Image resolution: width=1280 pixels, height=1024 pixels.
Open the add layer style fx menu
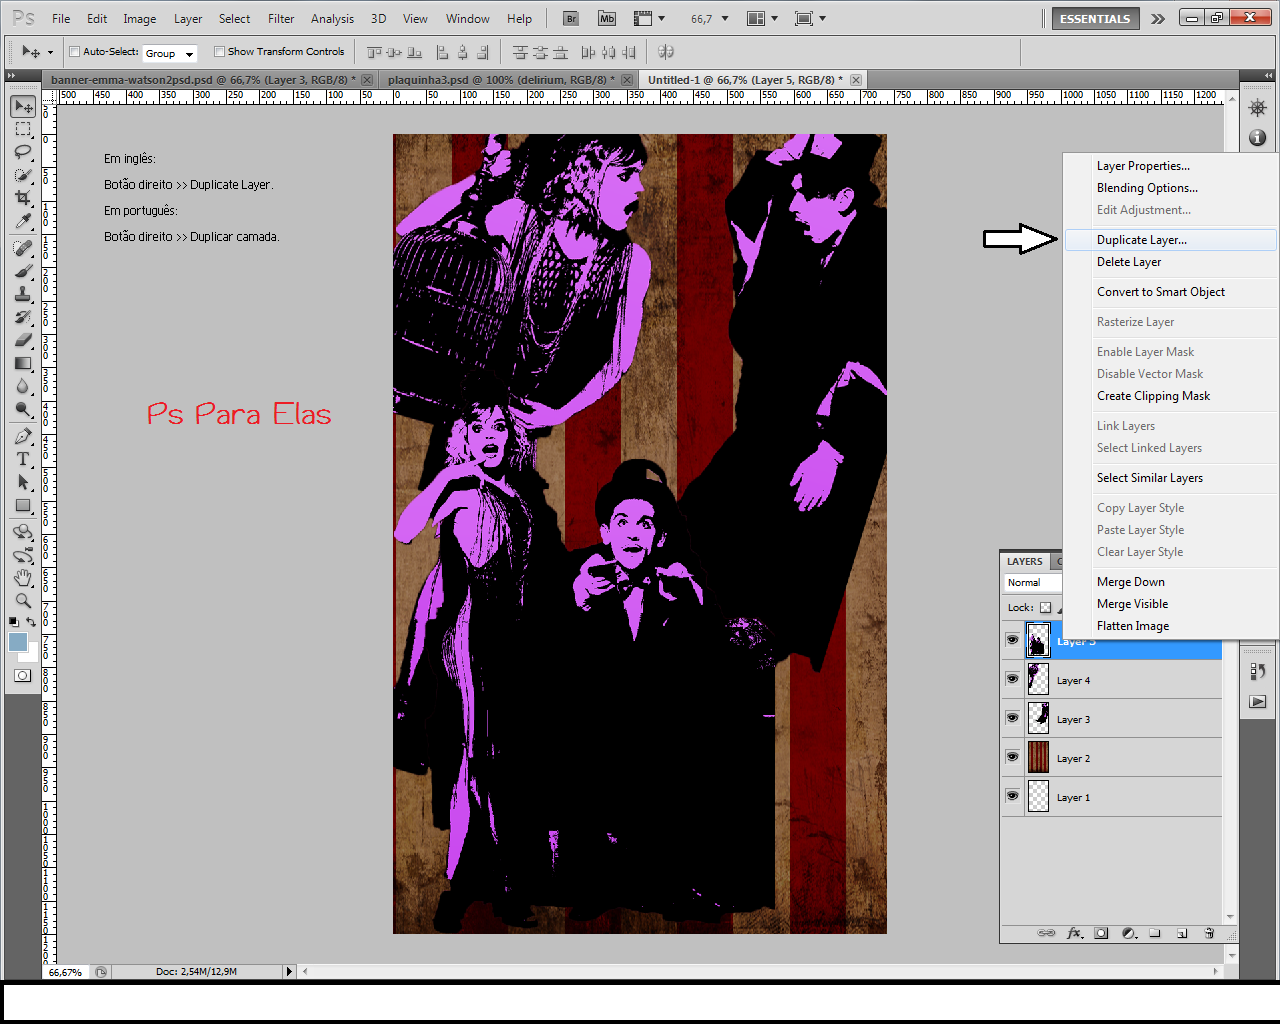(1075, 932)
